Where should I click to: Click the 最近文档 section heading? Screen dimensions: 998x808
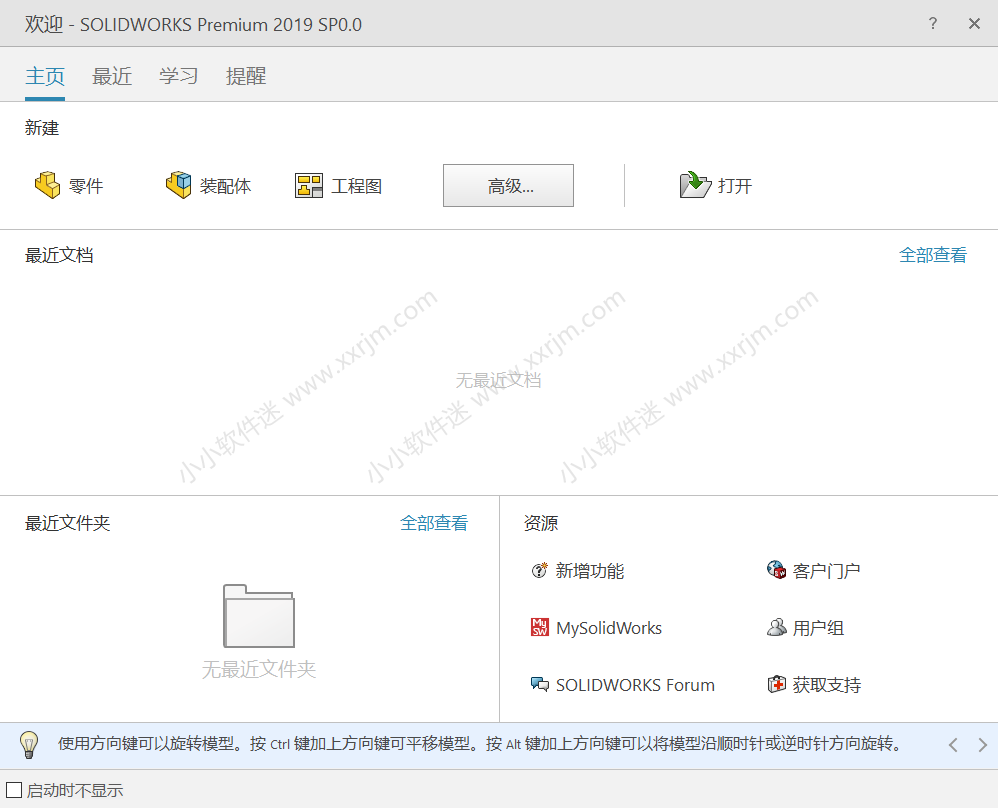coord(59,255)
